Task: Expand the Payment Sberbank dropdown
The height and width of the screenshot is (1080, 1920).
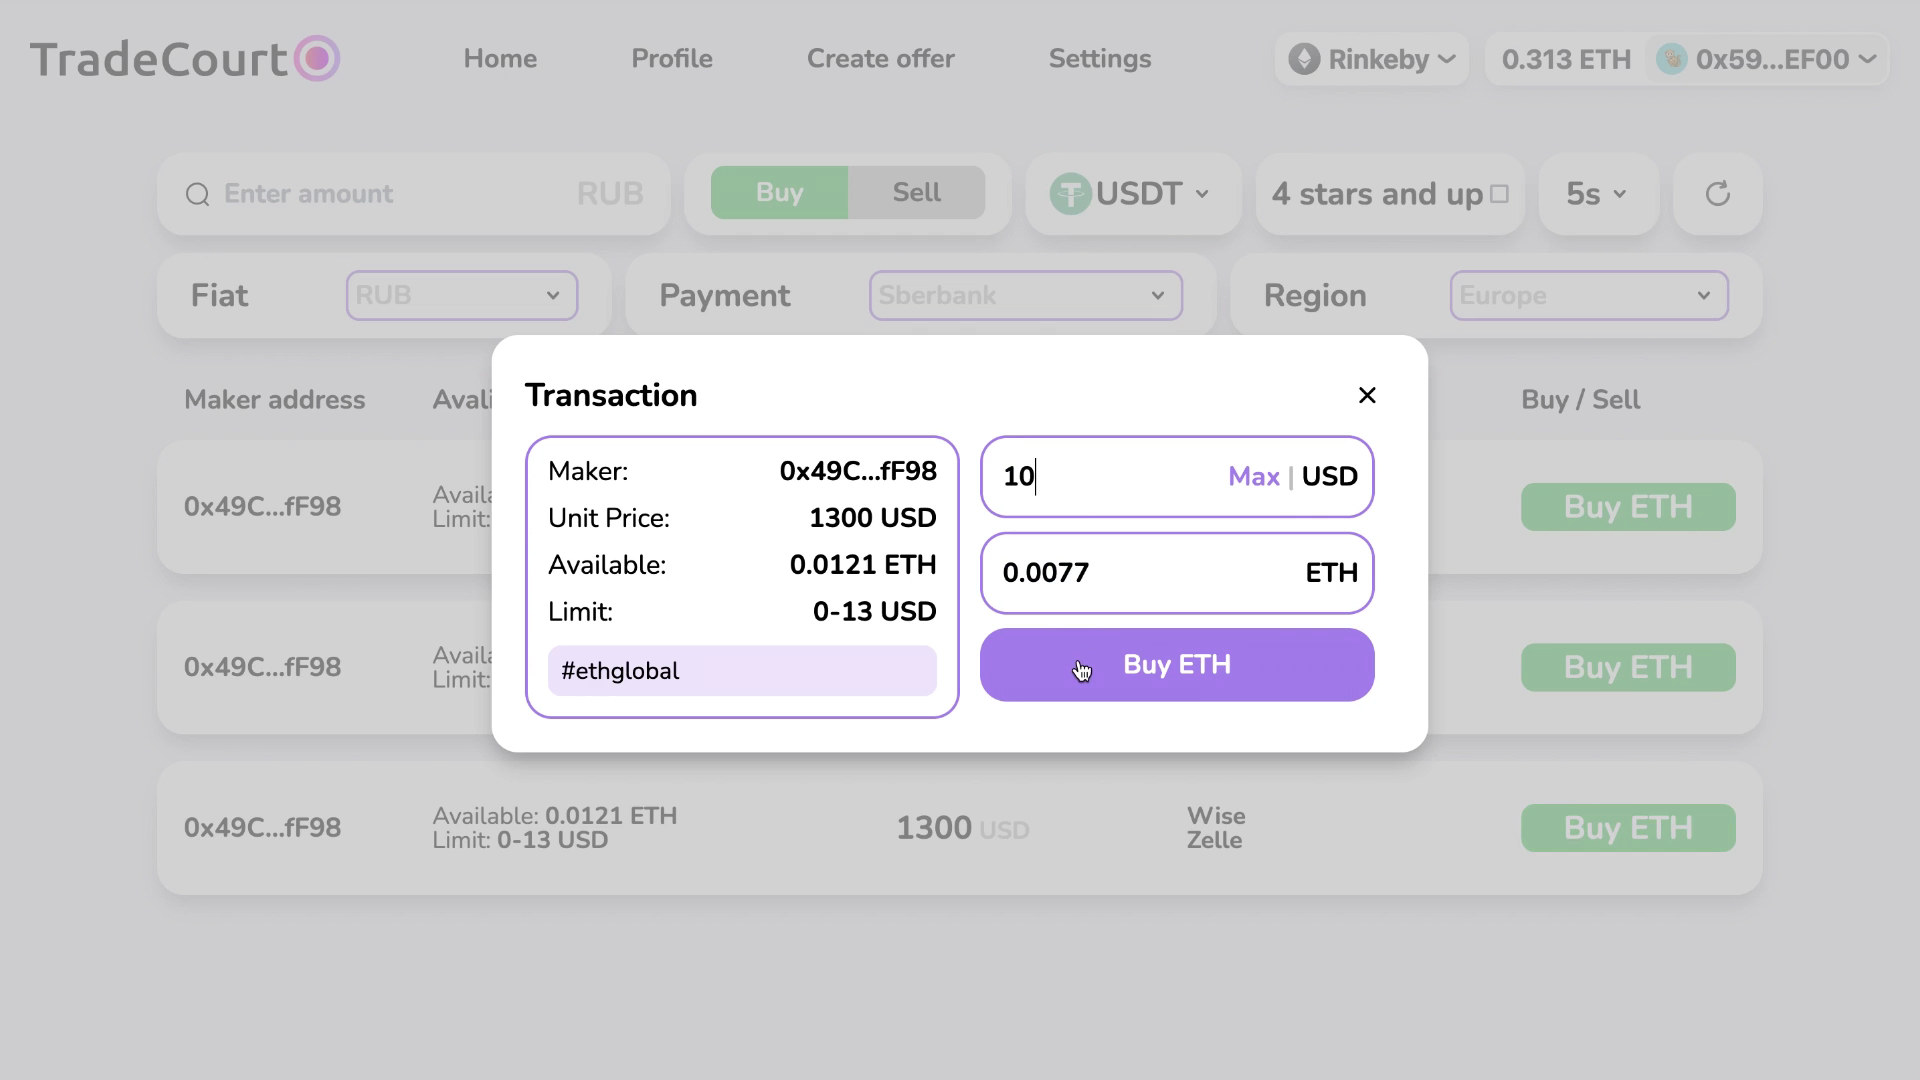Action: [x=1026, y=295]
